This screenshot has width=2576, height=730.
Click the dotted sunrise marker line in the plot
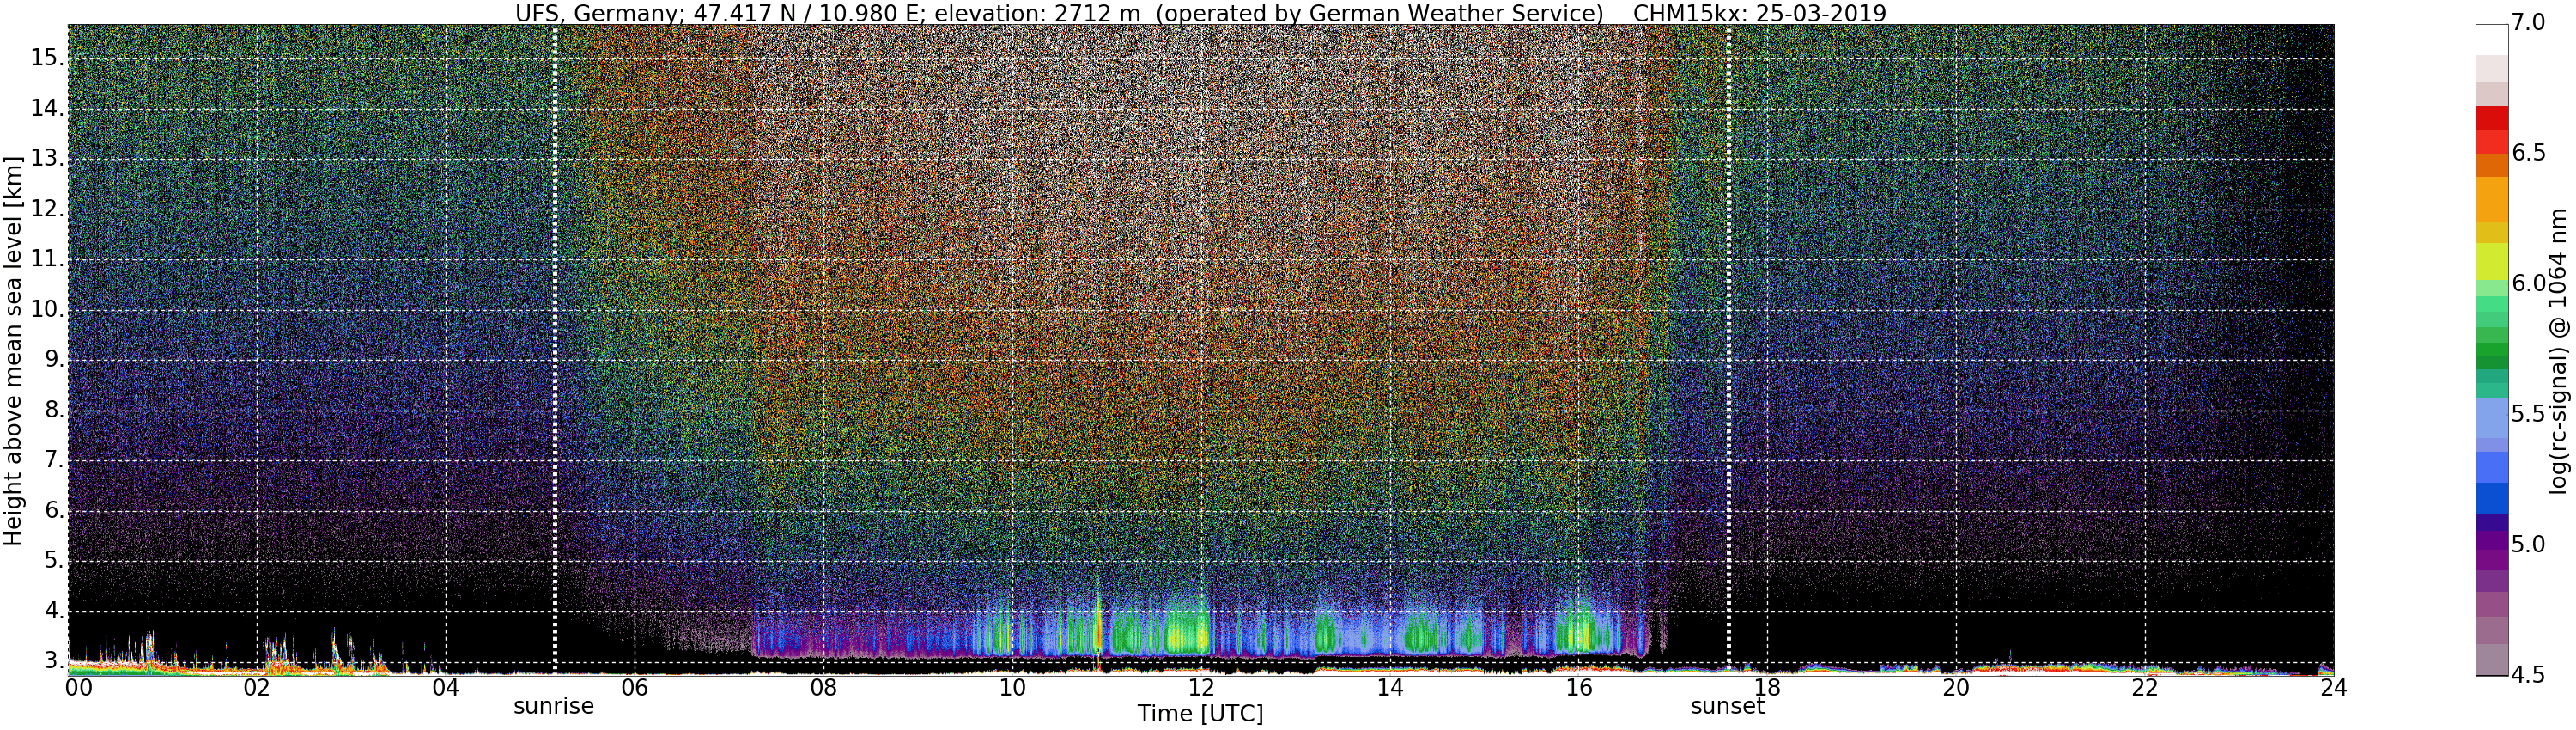[x=555, y=350]
